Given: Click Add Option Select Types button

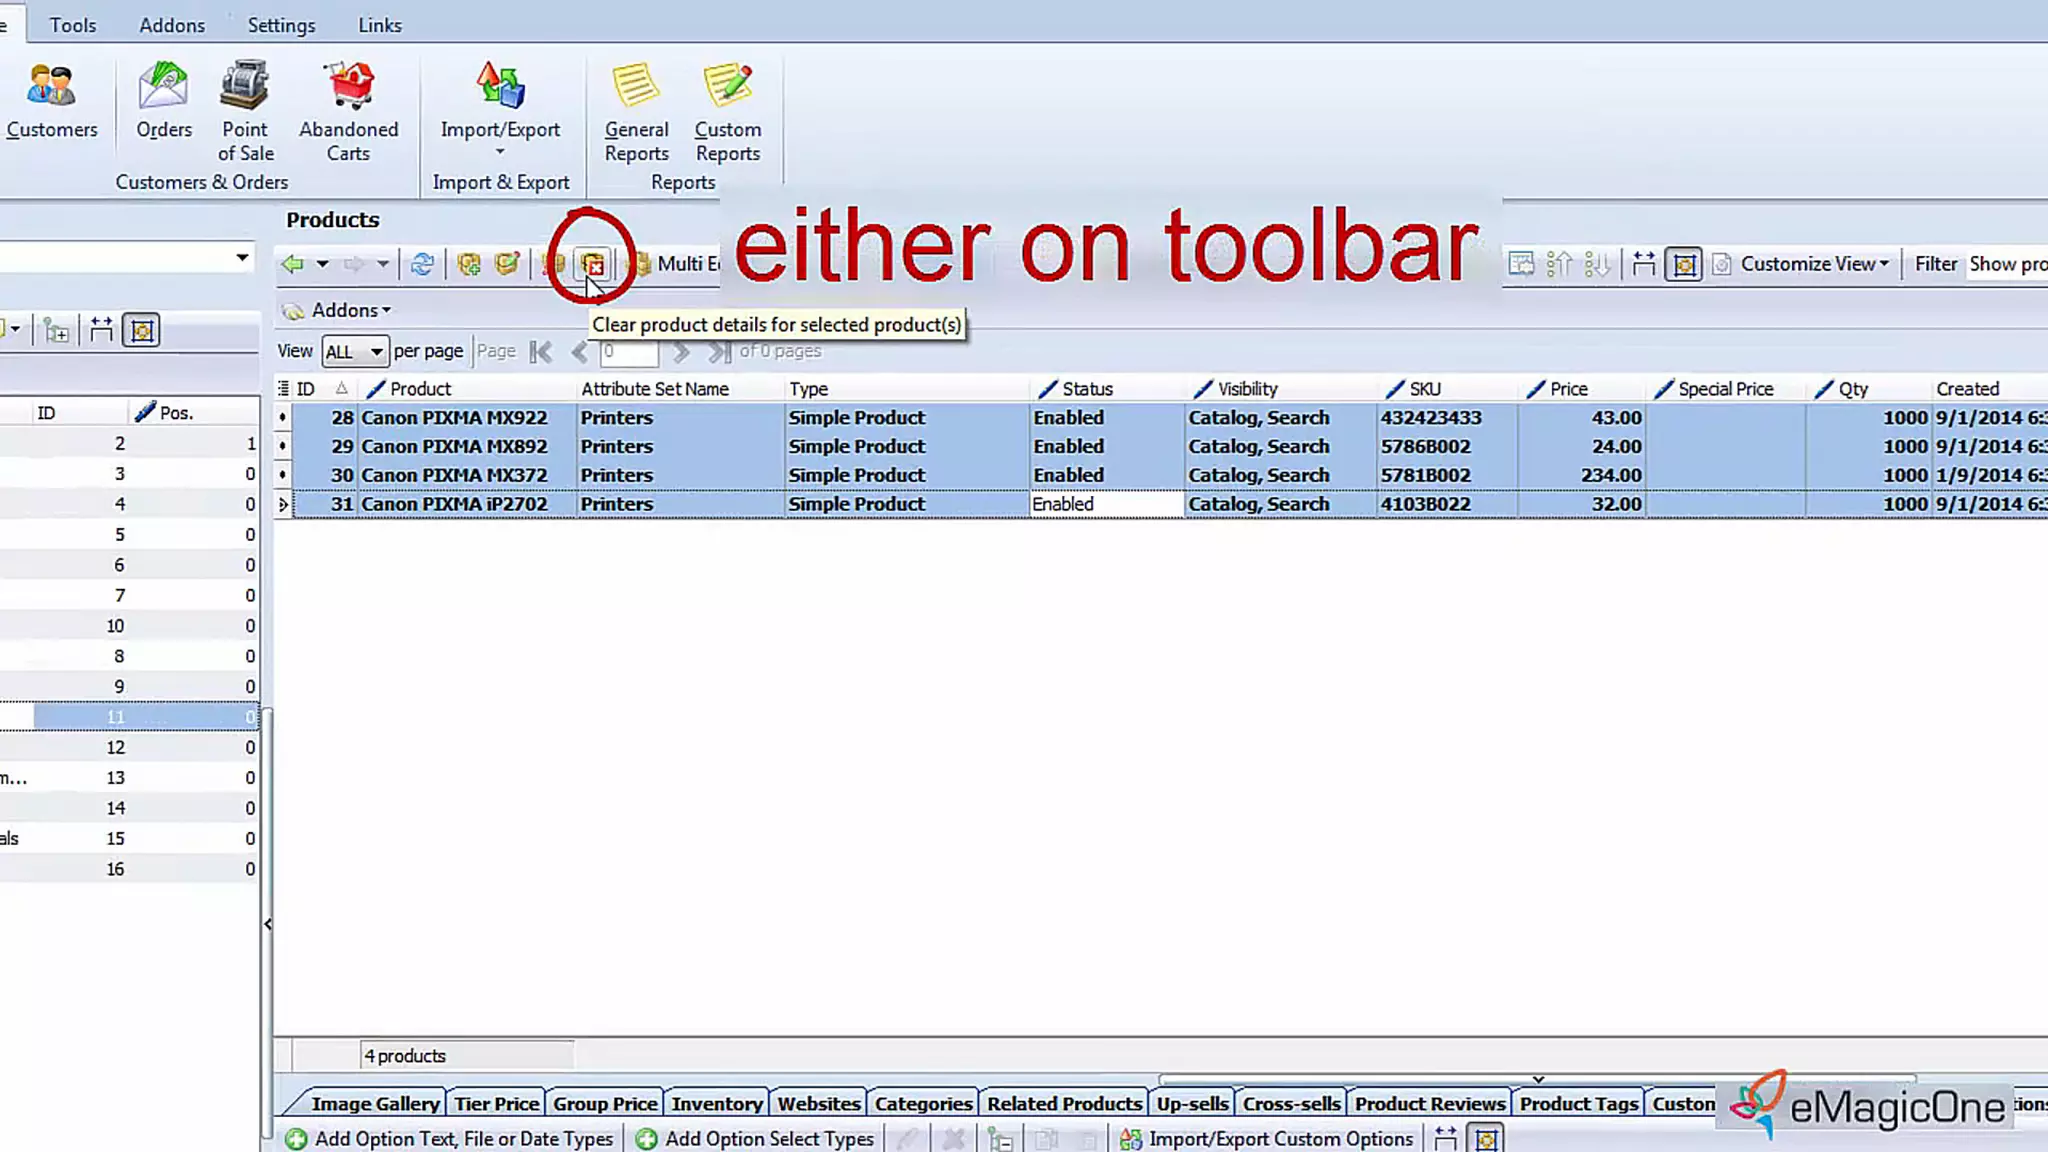Looking at the screenshot, I should point(757,1138).
